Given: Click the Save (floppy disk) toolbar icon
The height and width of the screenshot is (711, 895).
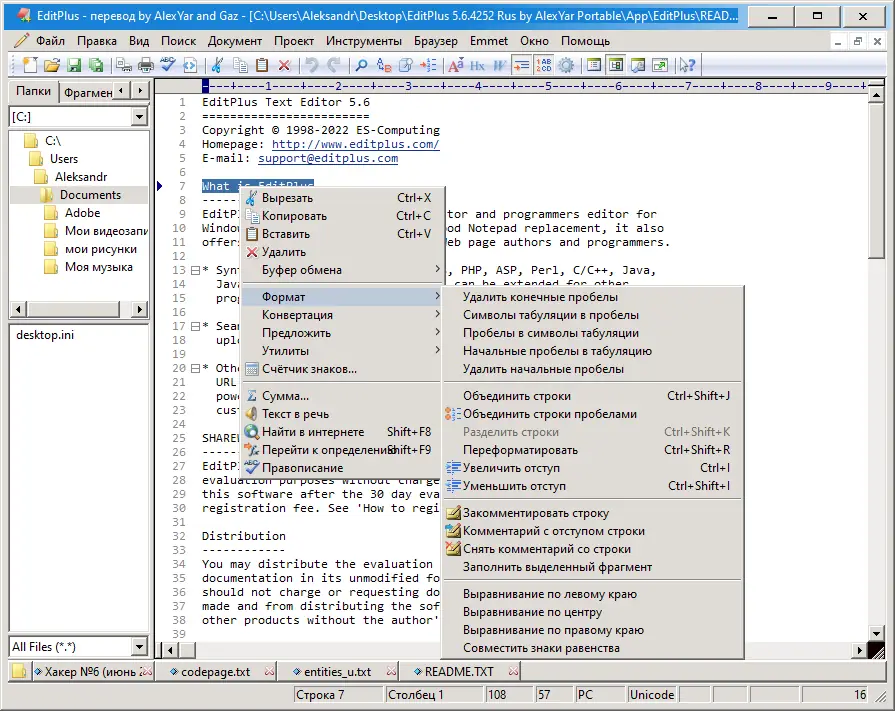Looking at the screenshot, I should [74, 65].
